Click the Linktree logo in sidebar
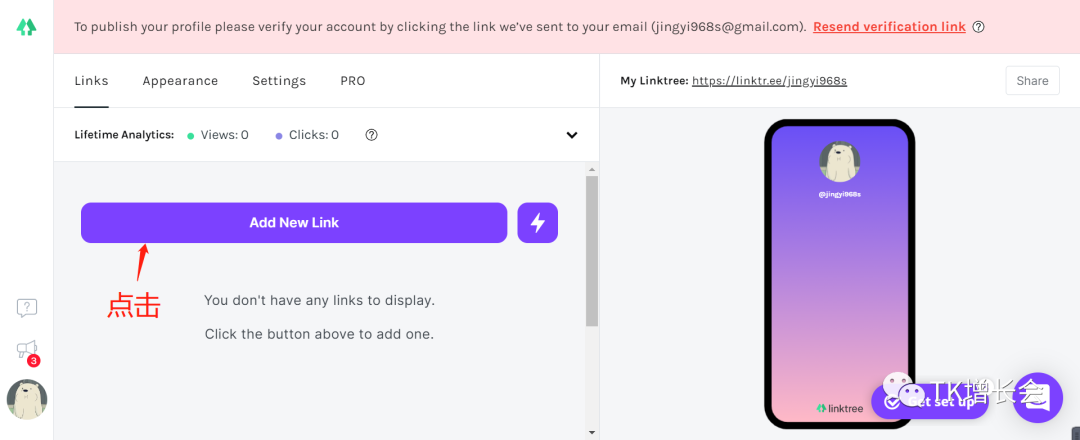 (x=26, y=28)
